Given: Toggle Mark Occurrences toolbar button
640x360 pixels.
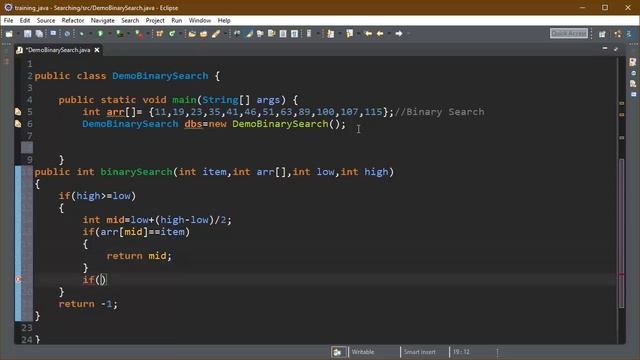Looking at the screenshot, I should 249,34.
